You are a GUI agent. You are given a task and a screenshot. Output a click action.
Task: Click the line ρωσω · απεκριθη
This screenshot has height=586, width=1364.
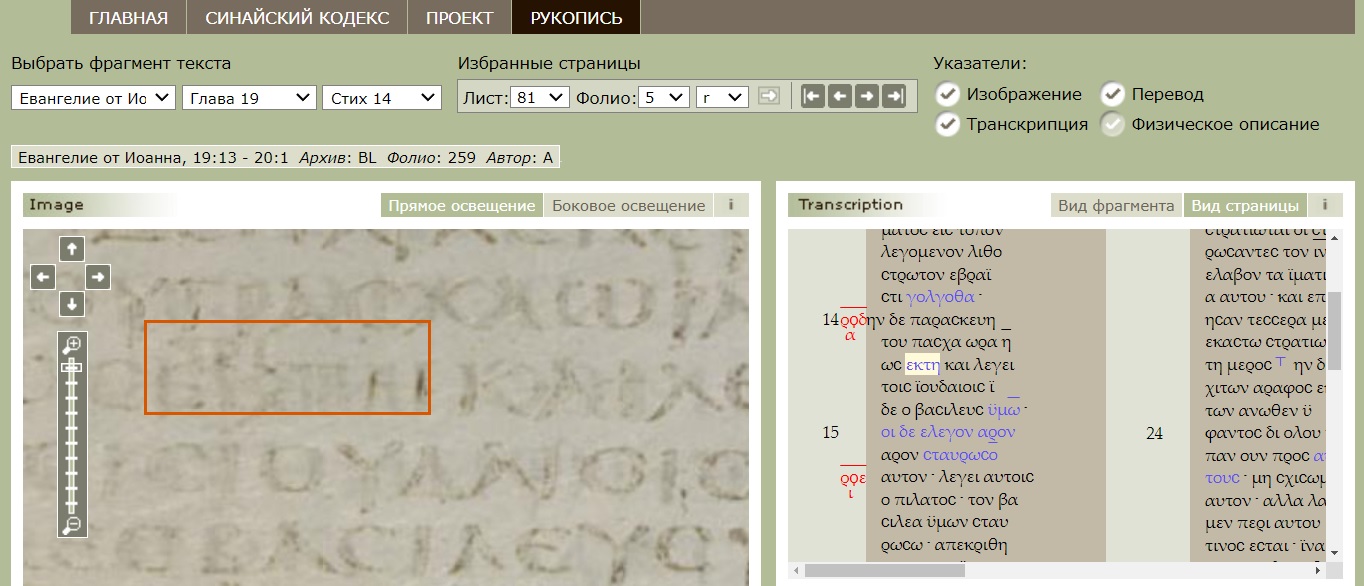[944, 545]
